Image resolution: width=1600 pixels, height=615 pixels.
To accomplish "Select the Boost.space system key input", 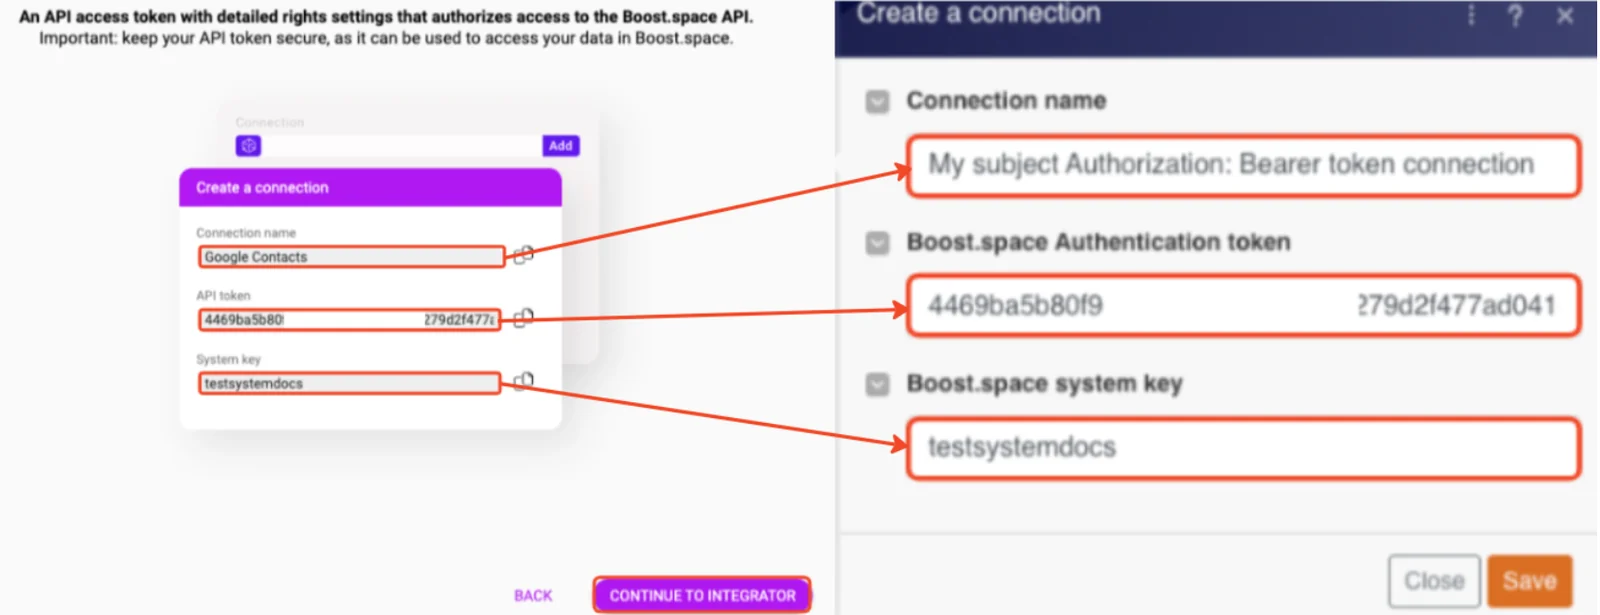I will click(x=1243, y=448).
